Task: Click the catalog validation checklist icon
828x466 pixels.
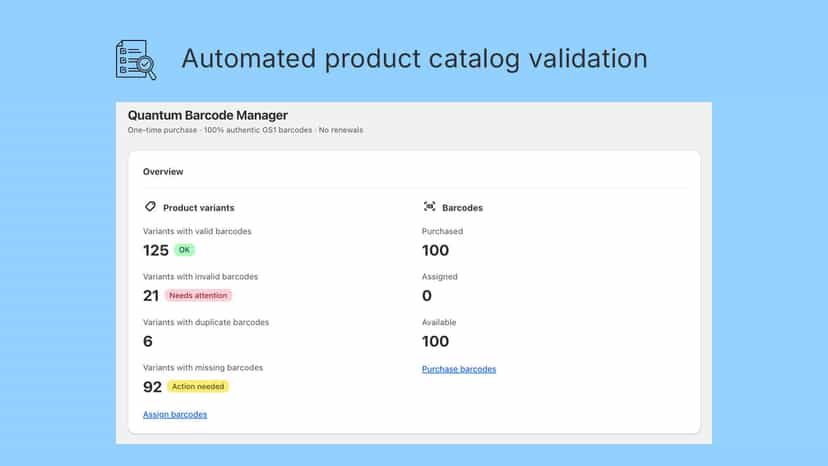Action: click(x=136, y=60)
